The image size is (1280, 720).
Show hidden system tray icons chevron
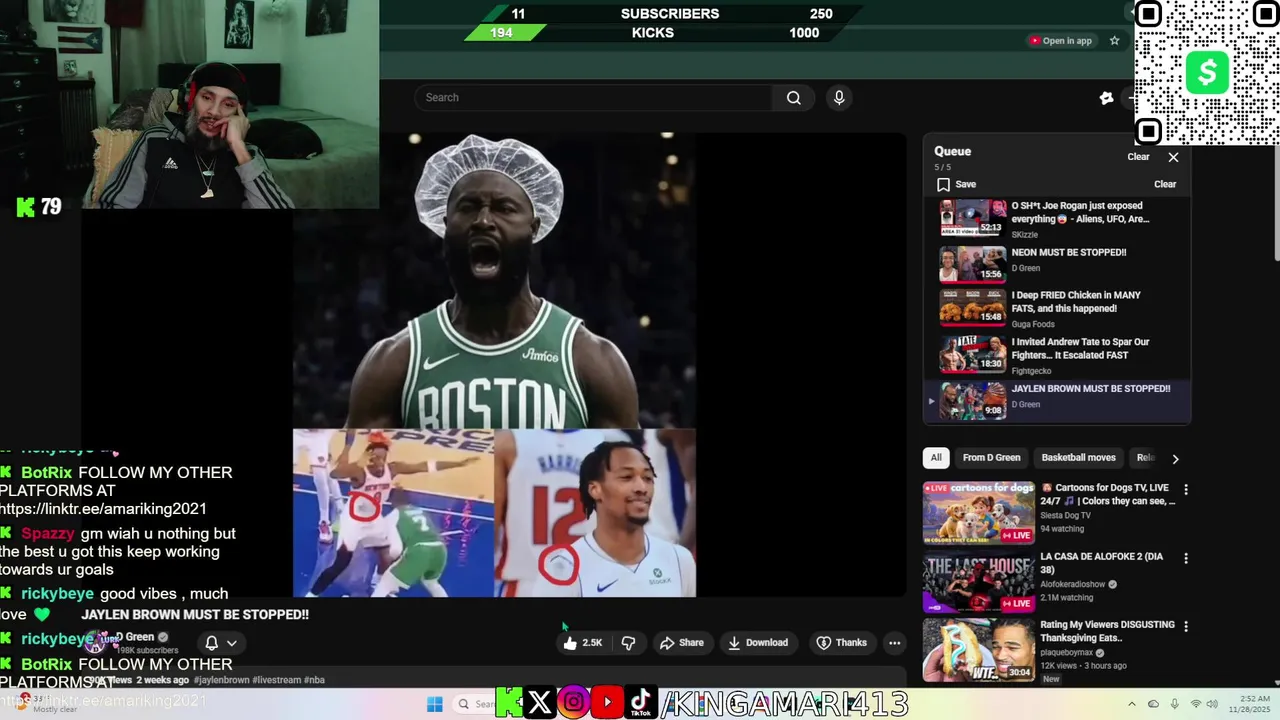(x=1131, y=704)
